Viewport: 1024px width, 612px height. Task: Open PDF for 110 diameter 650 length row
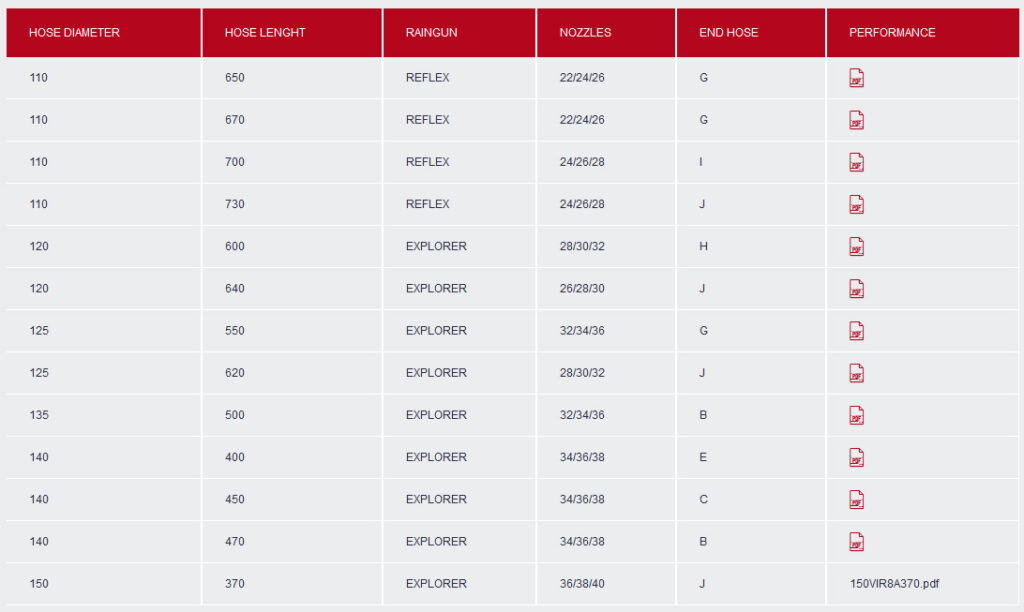[856, 78]
